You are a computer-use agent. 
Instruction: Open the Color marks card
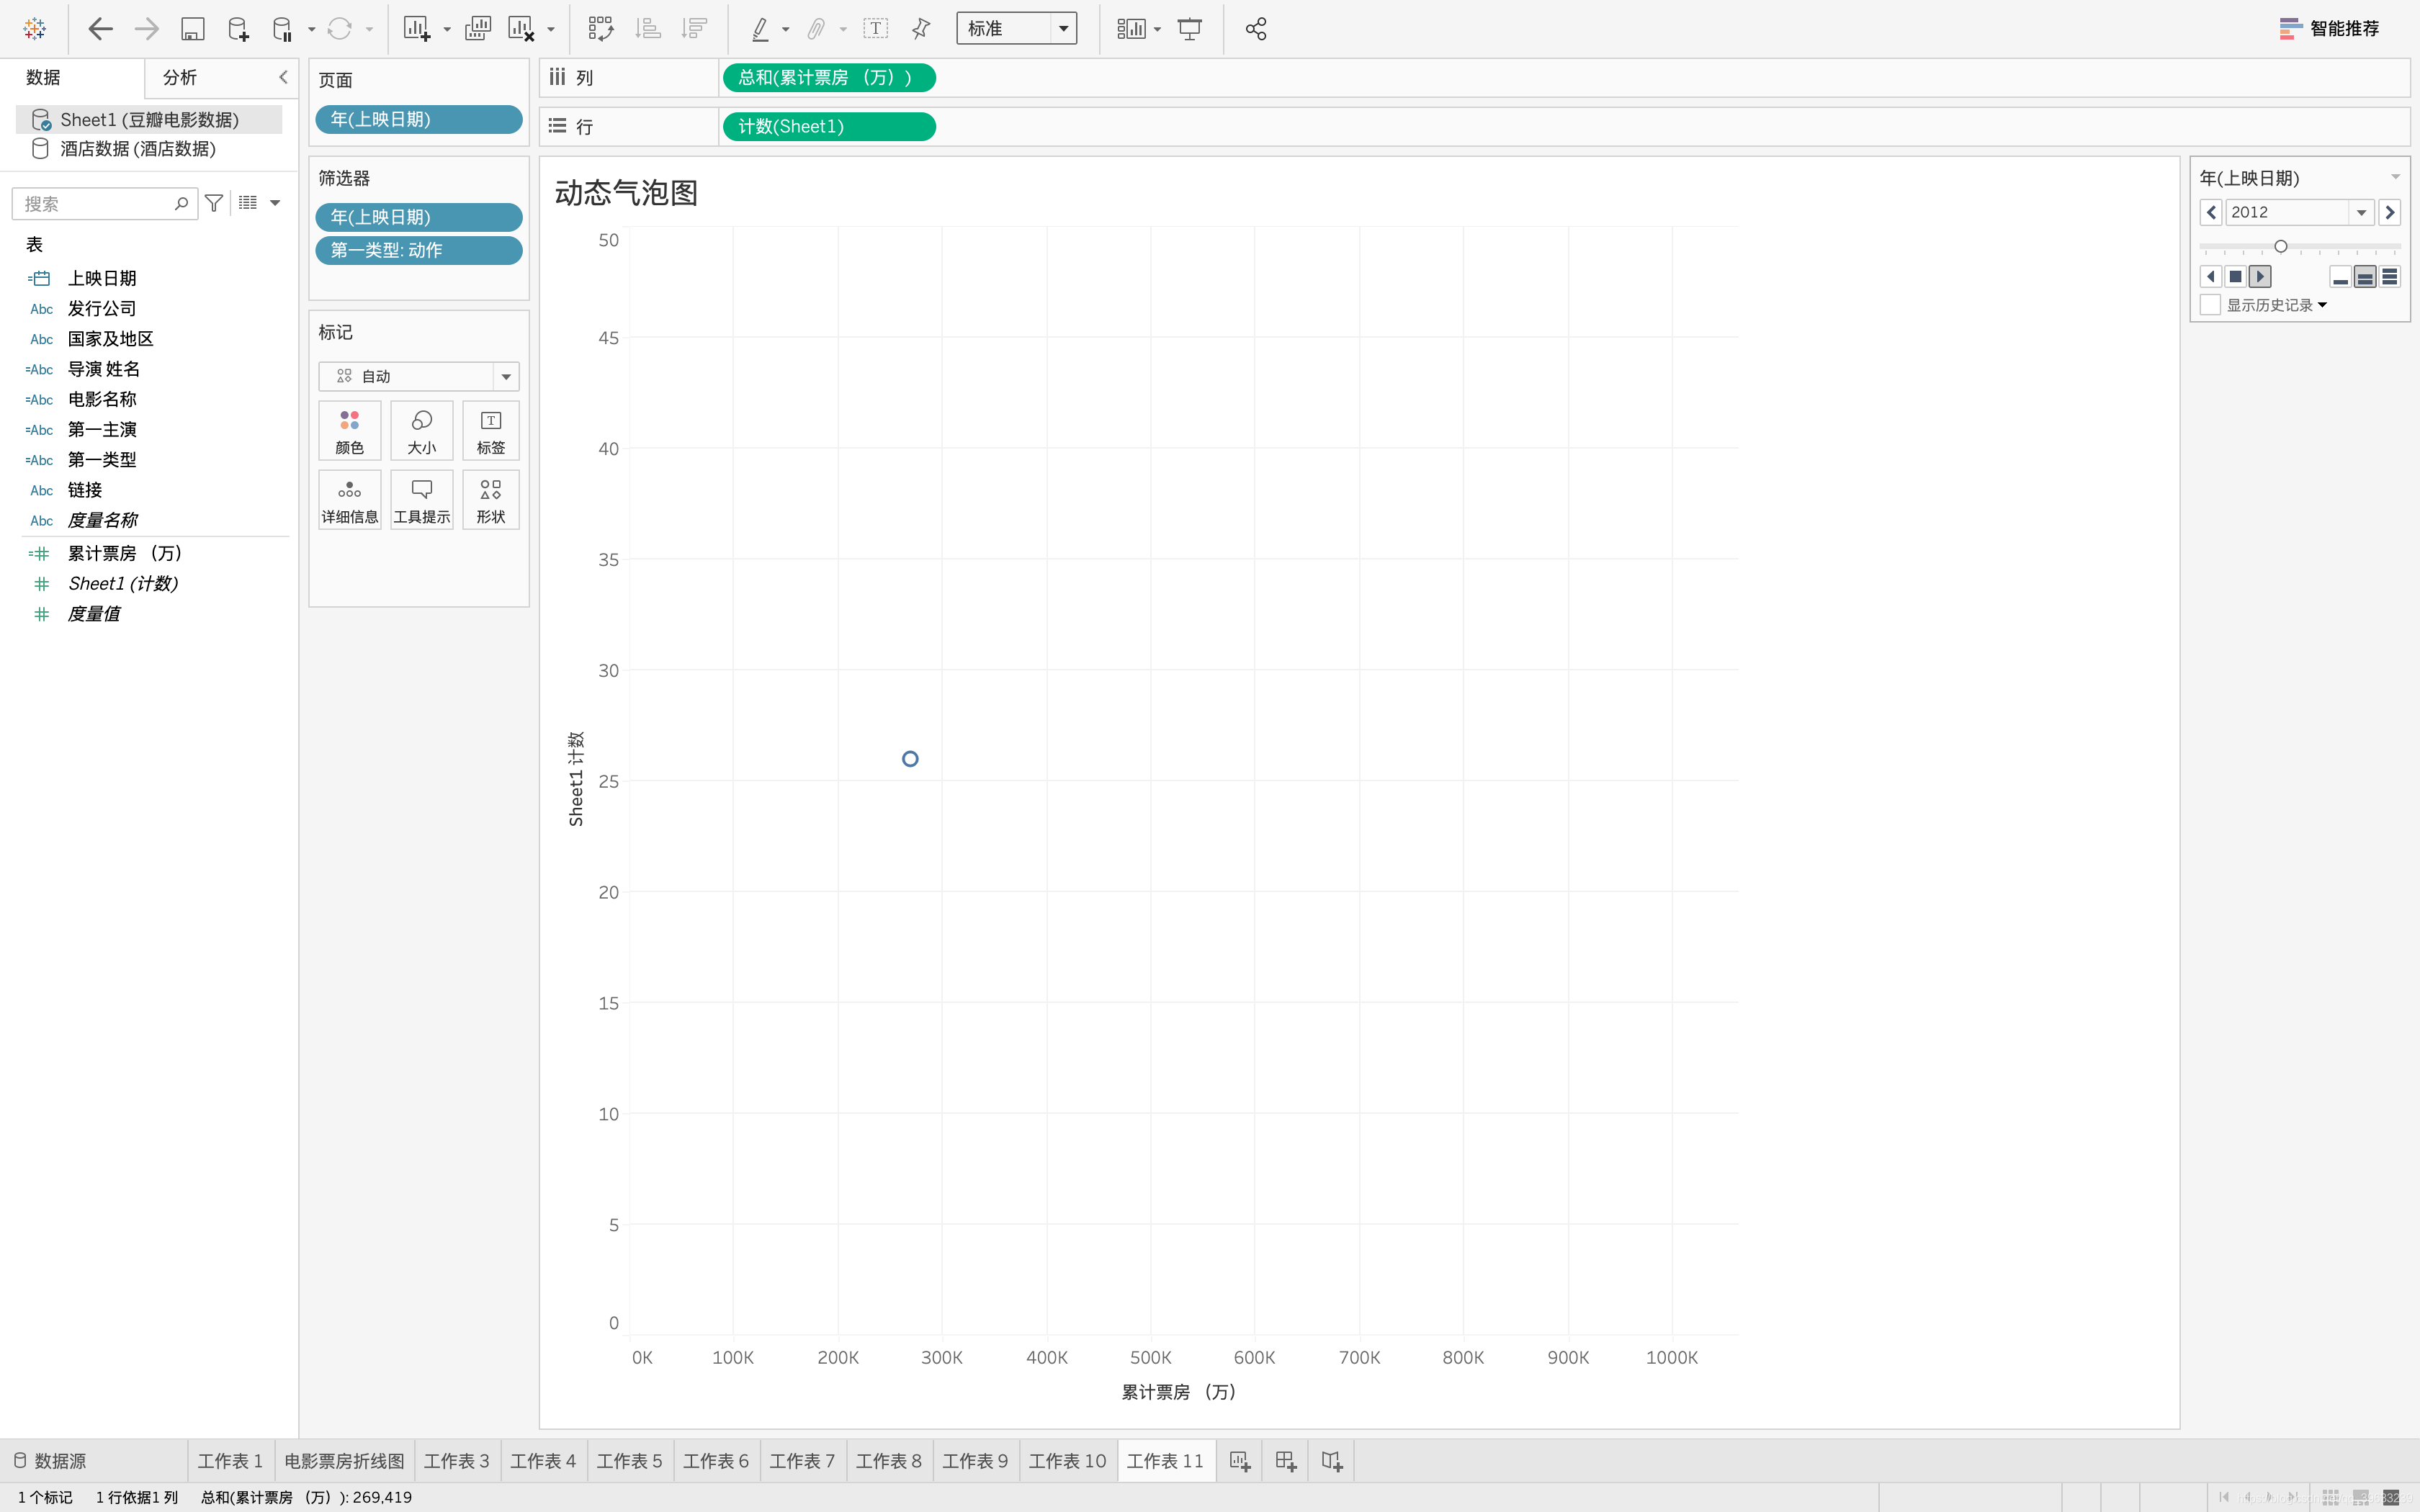pyautogui.click(x=349, y=430)
